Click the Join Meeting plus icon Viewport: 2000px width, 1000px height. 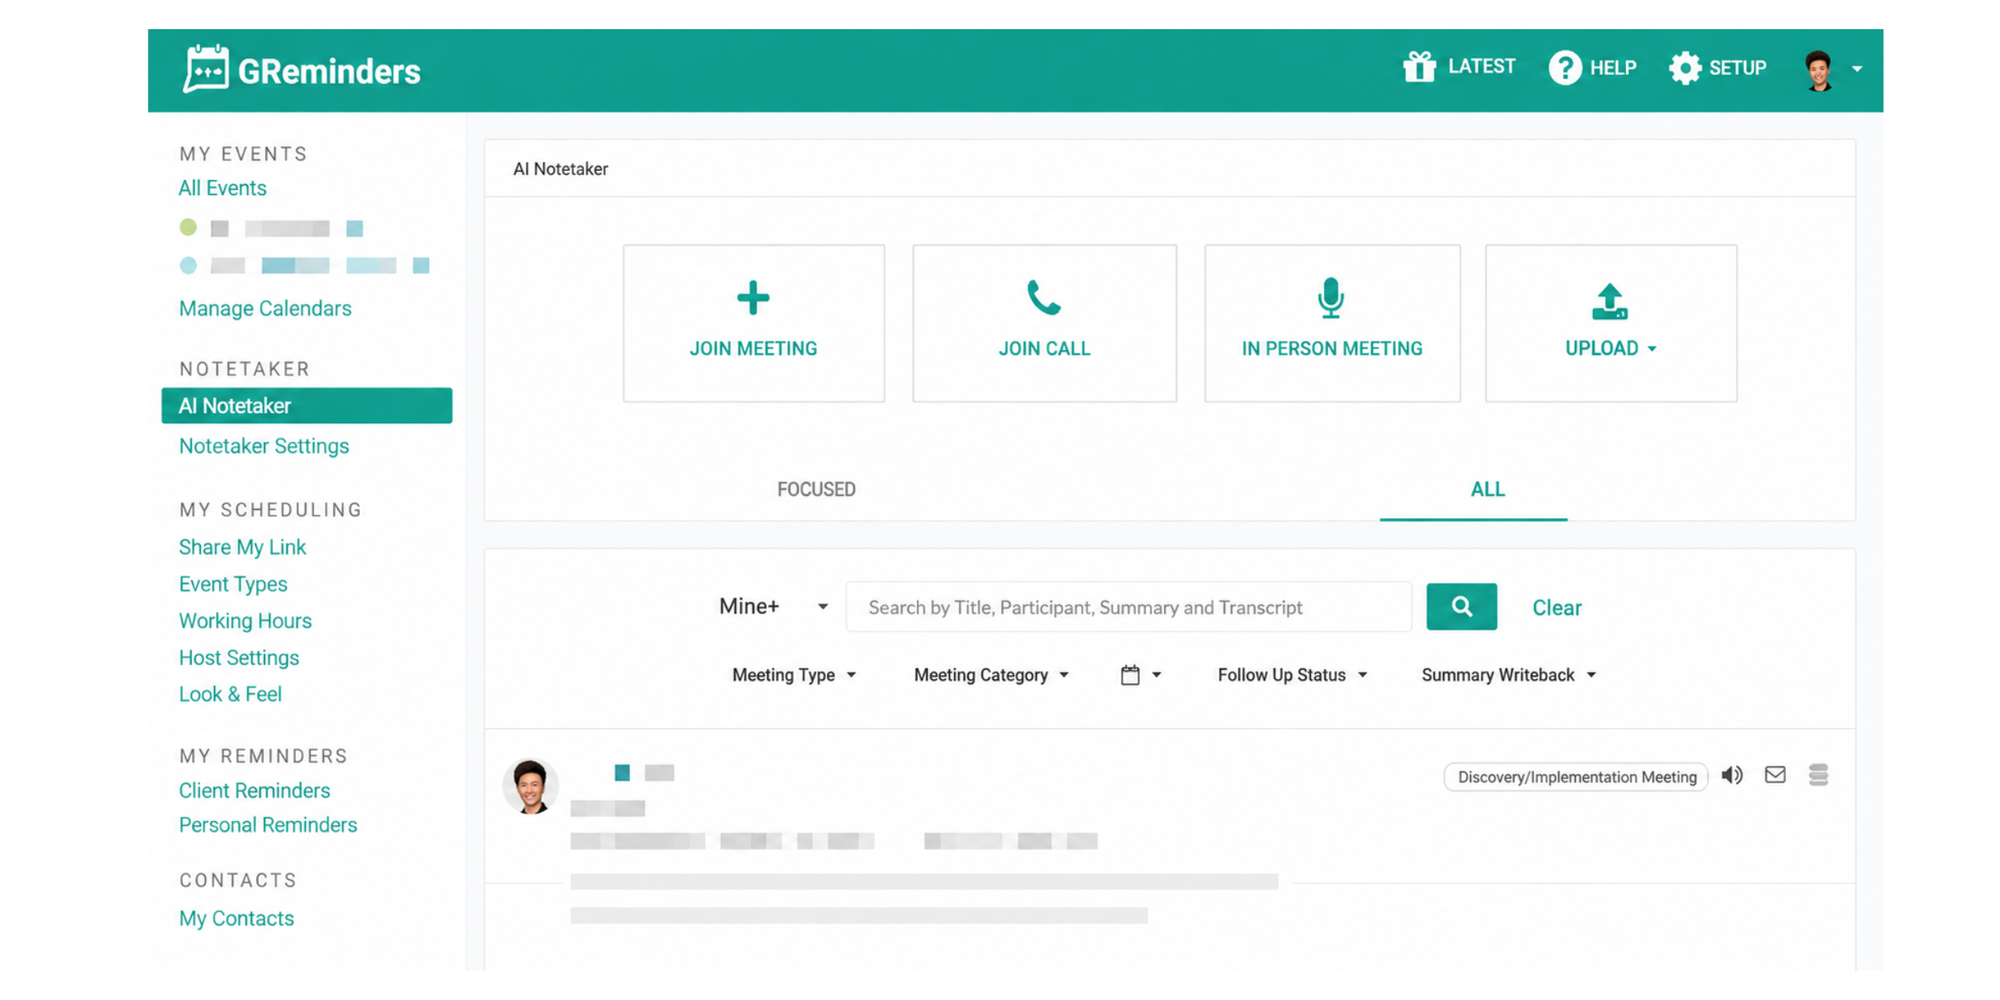[753, 297]
